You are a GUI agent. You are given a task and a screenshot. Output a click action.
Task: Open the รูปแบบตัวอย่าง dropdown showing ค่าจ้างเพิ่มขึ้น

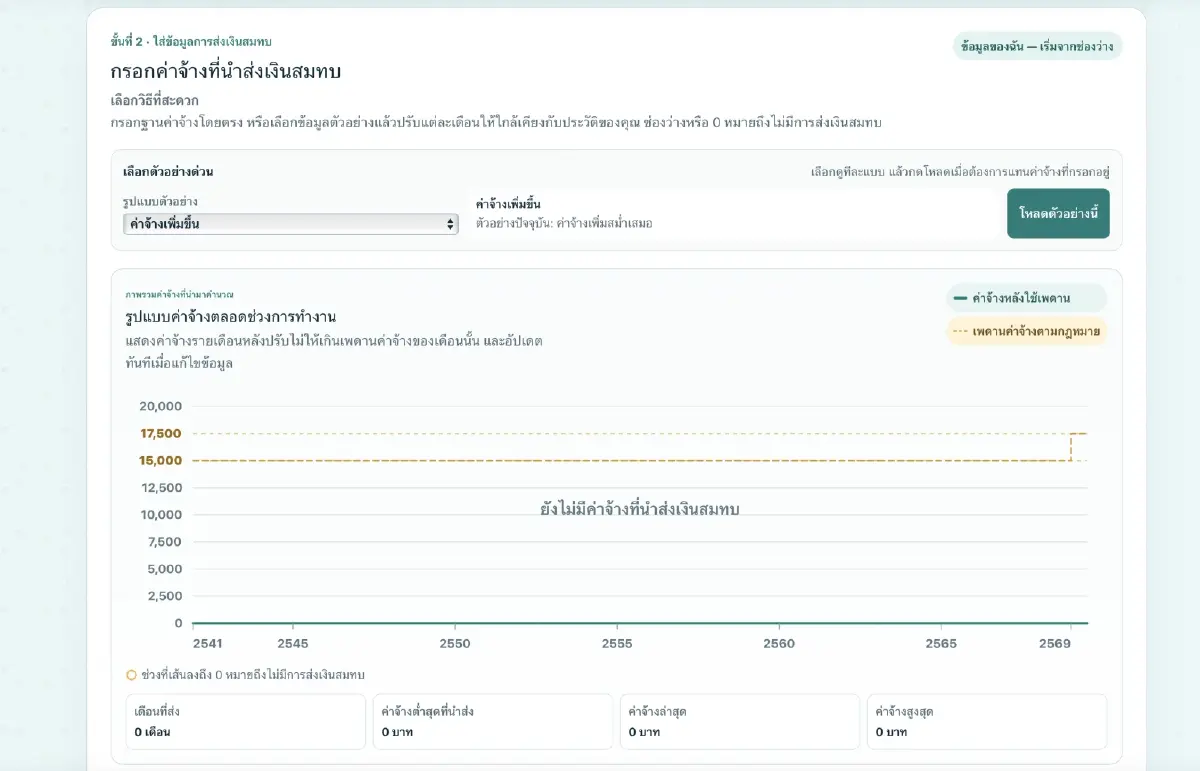tap(290, 224)
